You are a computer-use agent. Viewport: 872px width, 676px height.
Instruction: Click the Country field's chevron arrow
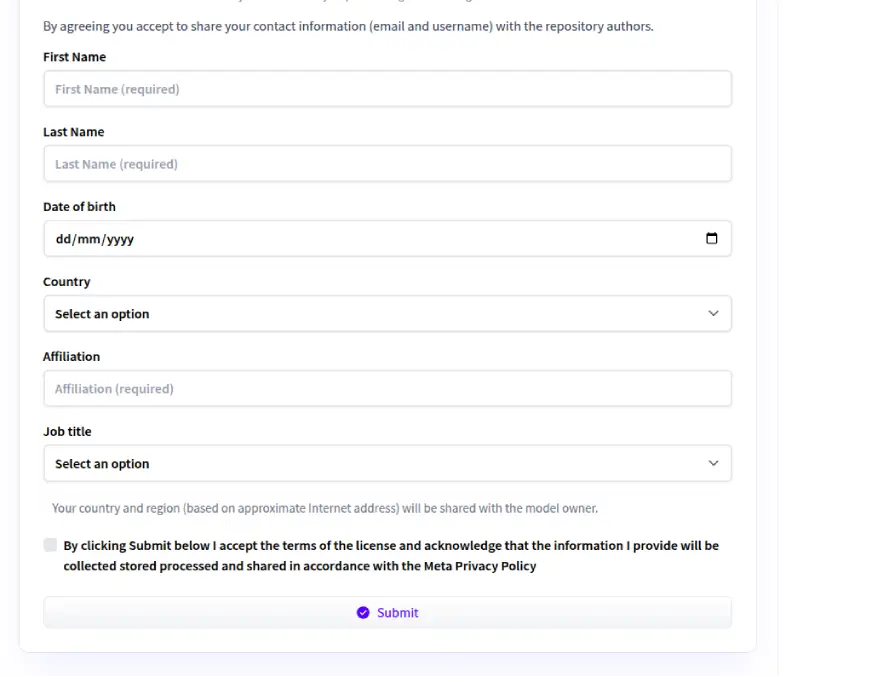pyautogui.click(x=713, y=314)
